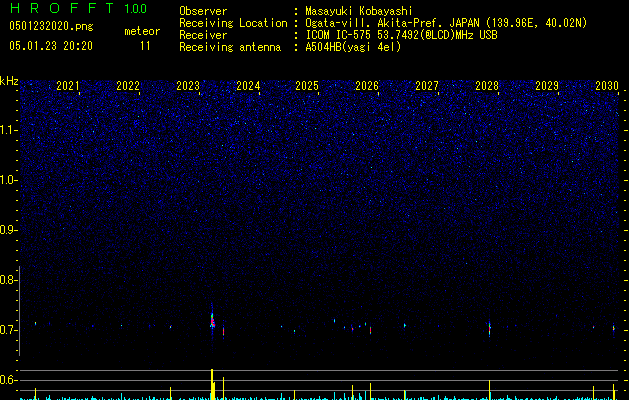The width and height of the screenshot is (629, 400).
Task: Click the 0.7 kHz frequency label
Action: point(7,330)
